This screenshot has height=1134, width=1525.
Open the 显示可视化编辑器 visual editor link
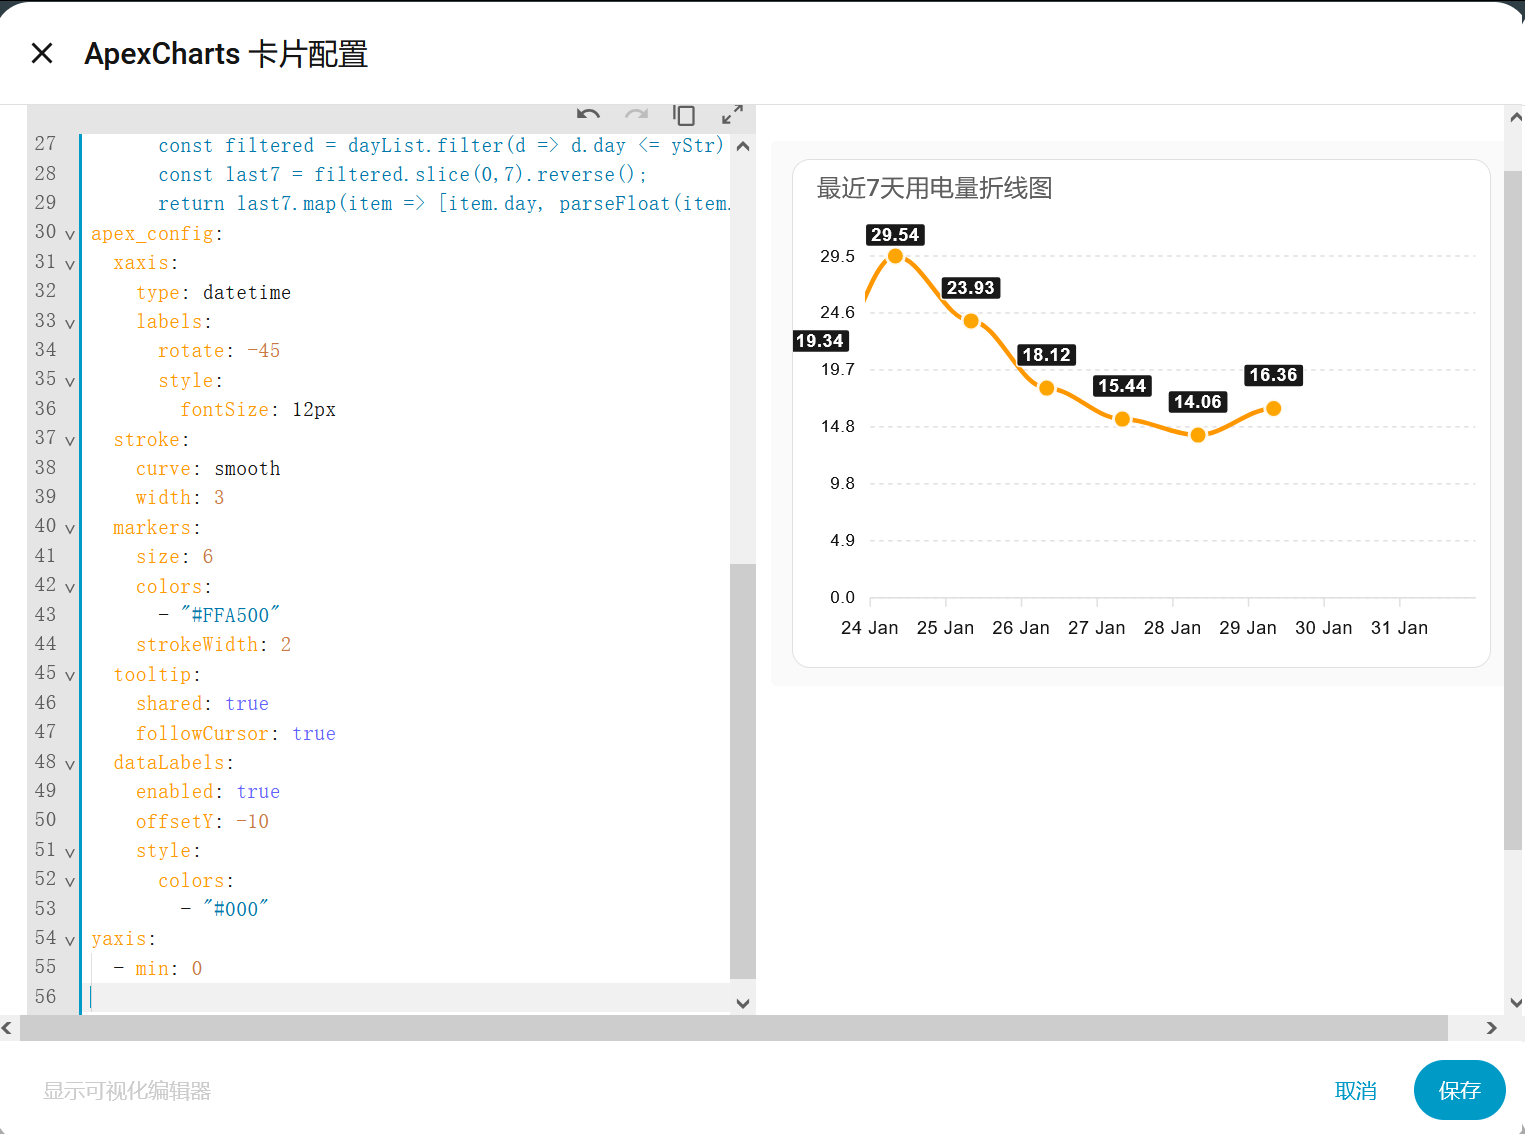pos(126,1091)
